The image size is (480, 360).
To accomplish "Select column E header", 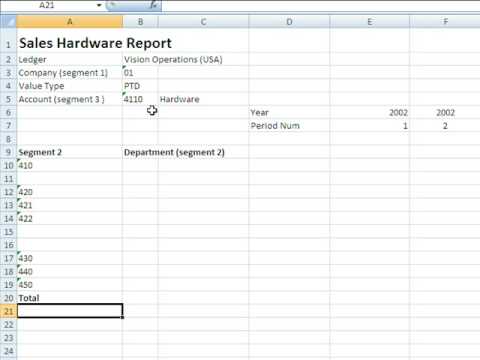I will 369,22.
